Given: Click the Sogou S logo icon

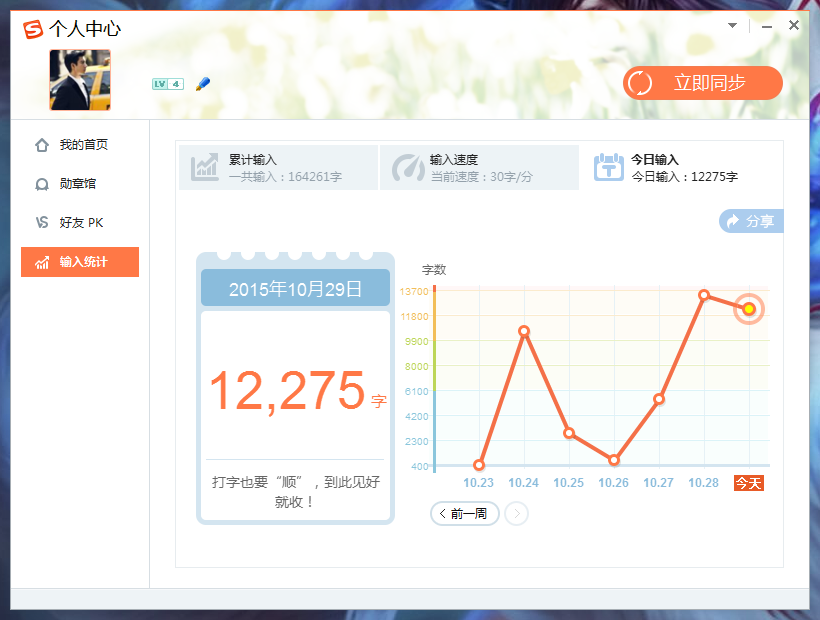Looking at the screenshot, I should click(x=33, y=29).
